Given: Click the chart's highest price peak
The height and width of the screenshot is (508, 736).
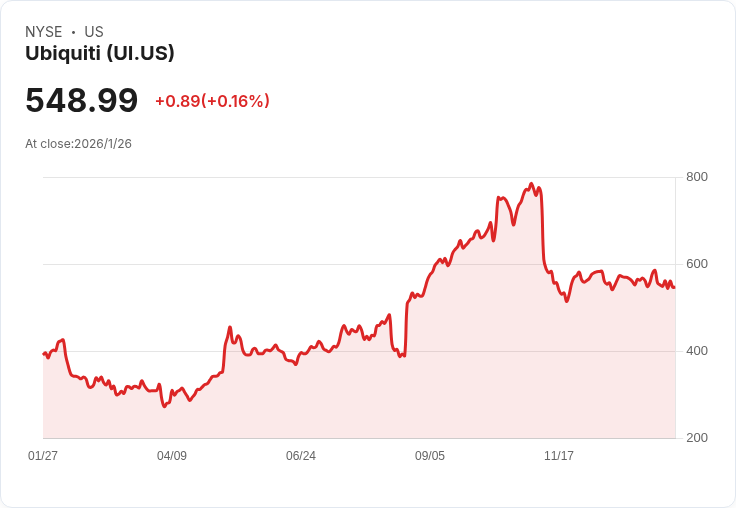Looking at the screenshot, I should click(x=531, y=184).
